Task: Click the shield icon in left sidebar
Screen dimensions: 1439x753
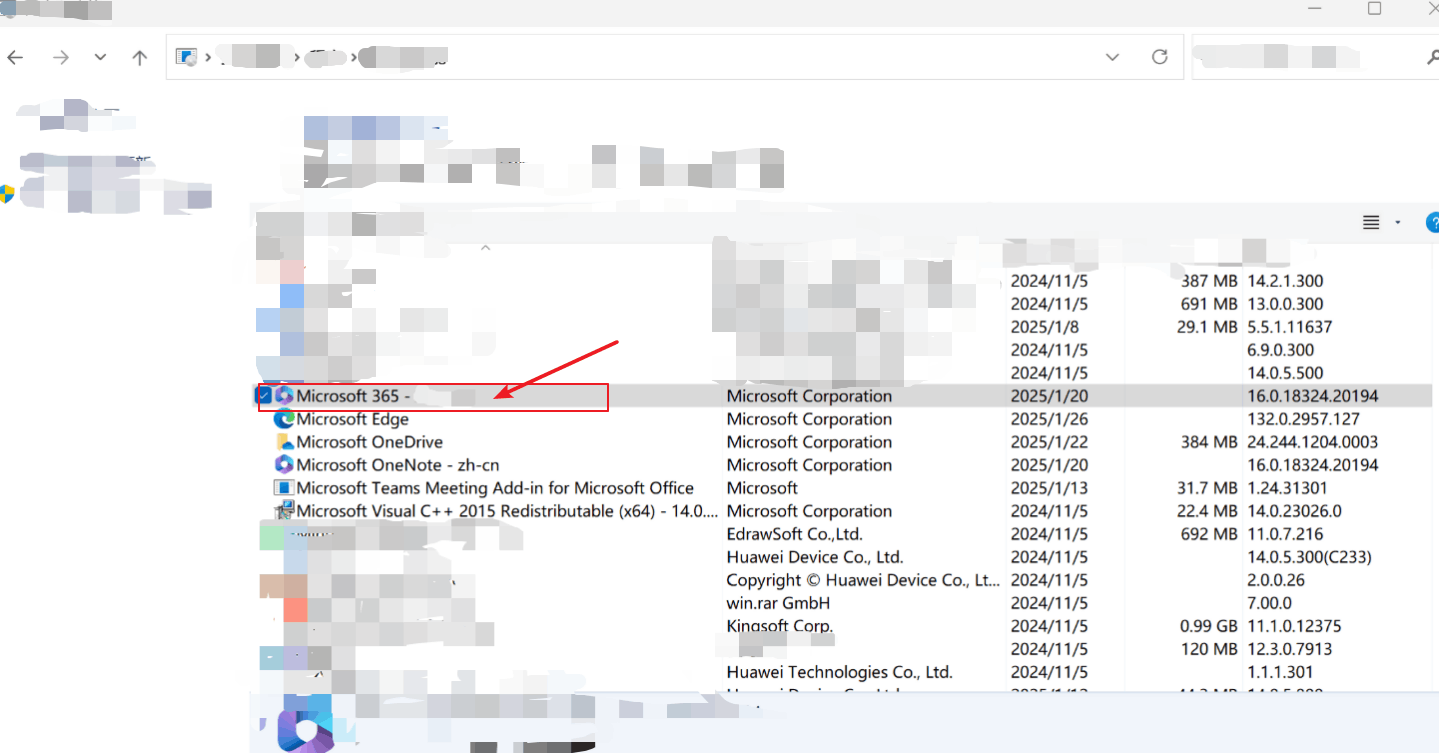Action: point(7,193)
